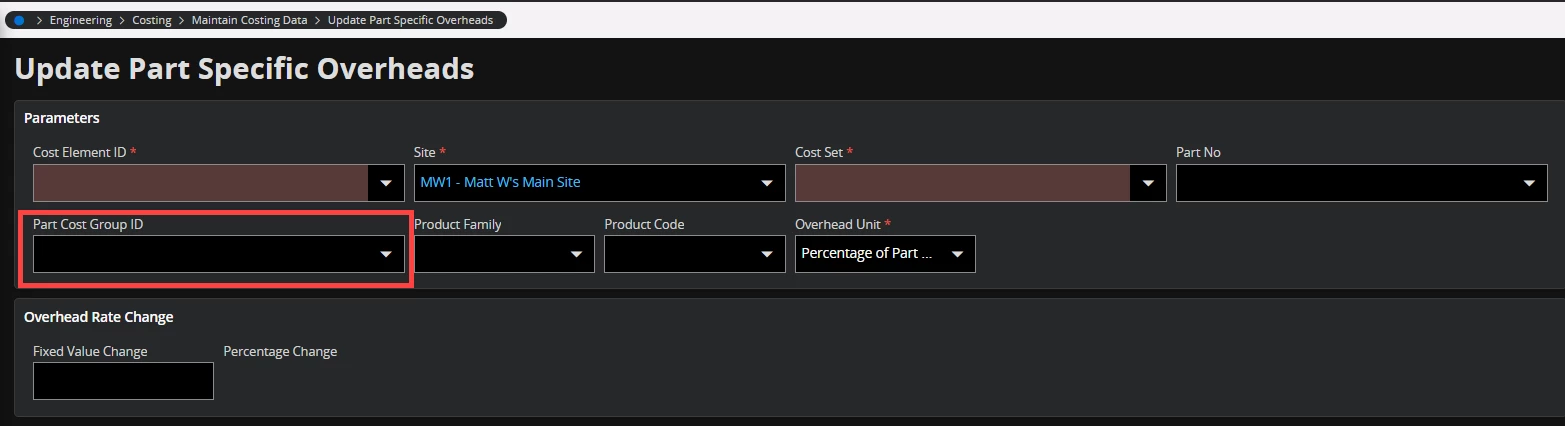Expand the Product Code dropdown arrow
The height and width of the screenshot is (426, 1565).
(767, 254)
